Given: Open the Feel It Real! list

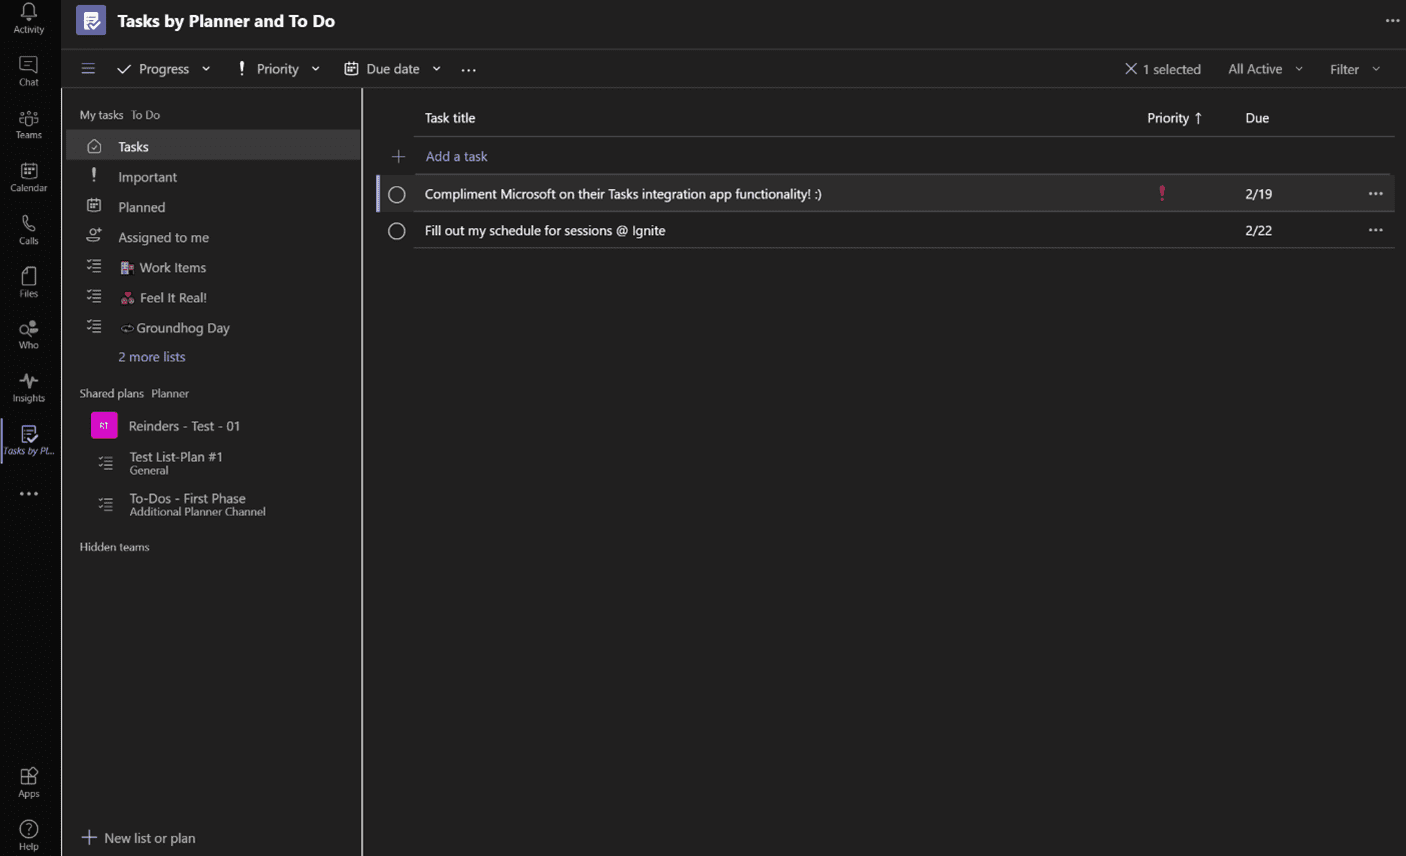Looking at the screenshot, I should [x=214, y=297].
